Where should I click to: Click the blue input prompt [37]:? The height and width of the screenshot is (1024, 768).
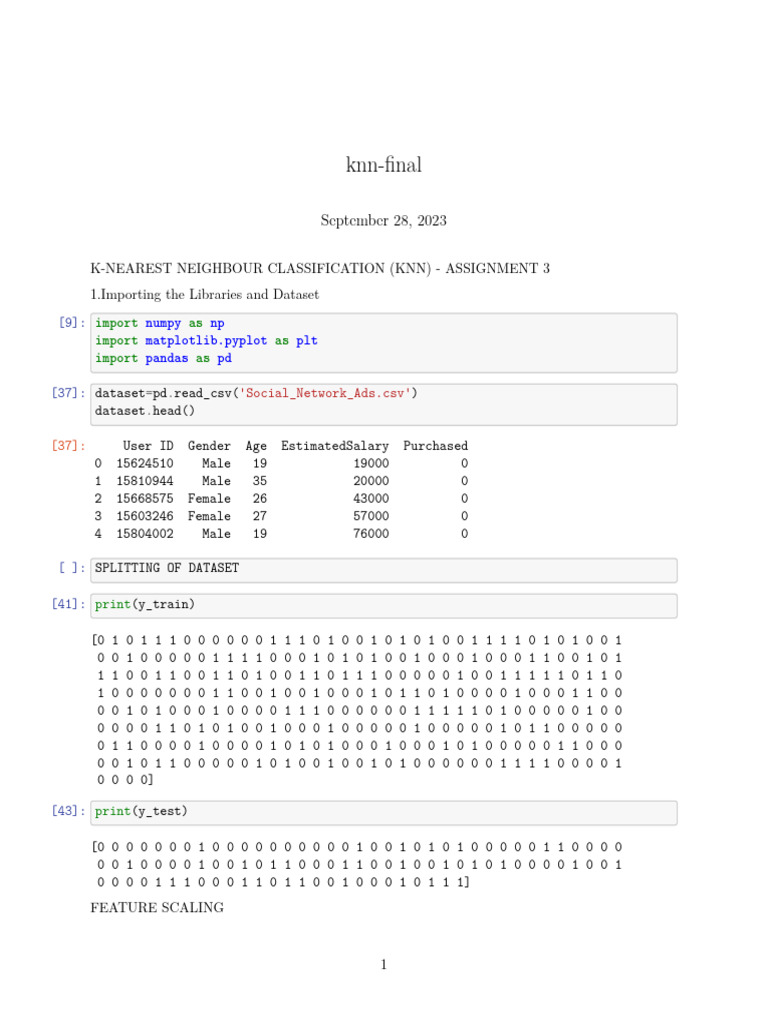tap(68, 393)
